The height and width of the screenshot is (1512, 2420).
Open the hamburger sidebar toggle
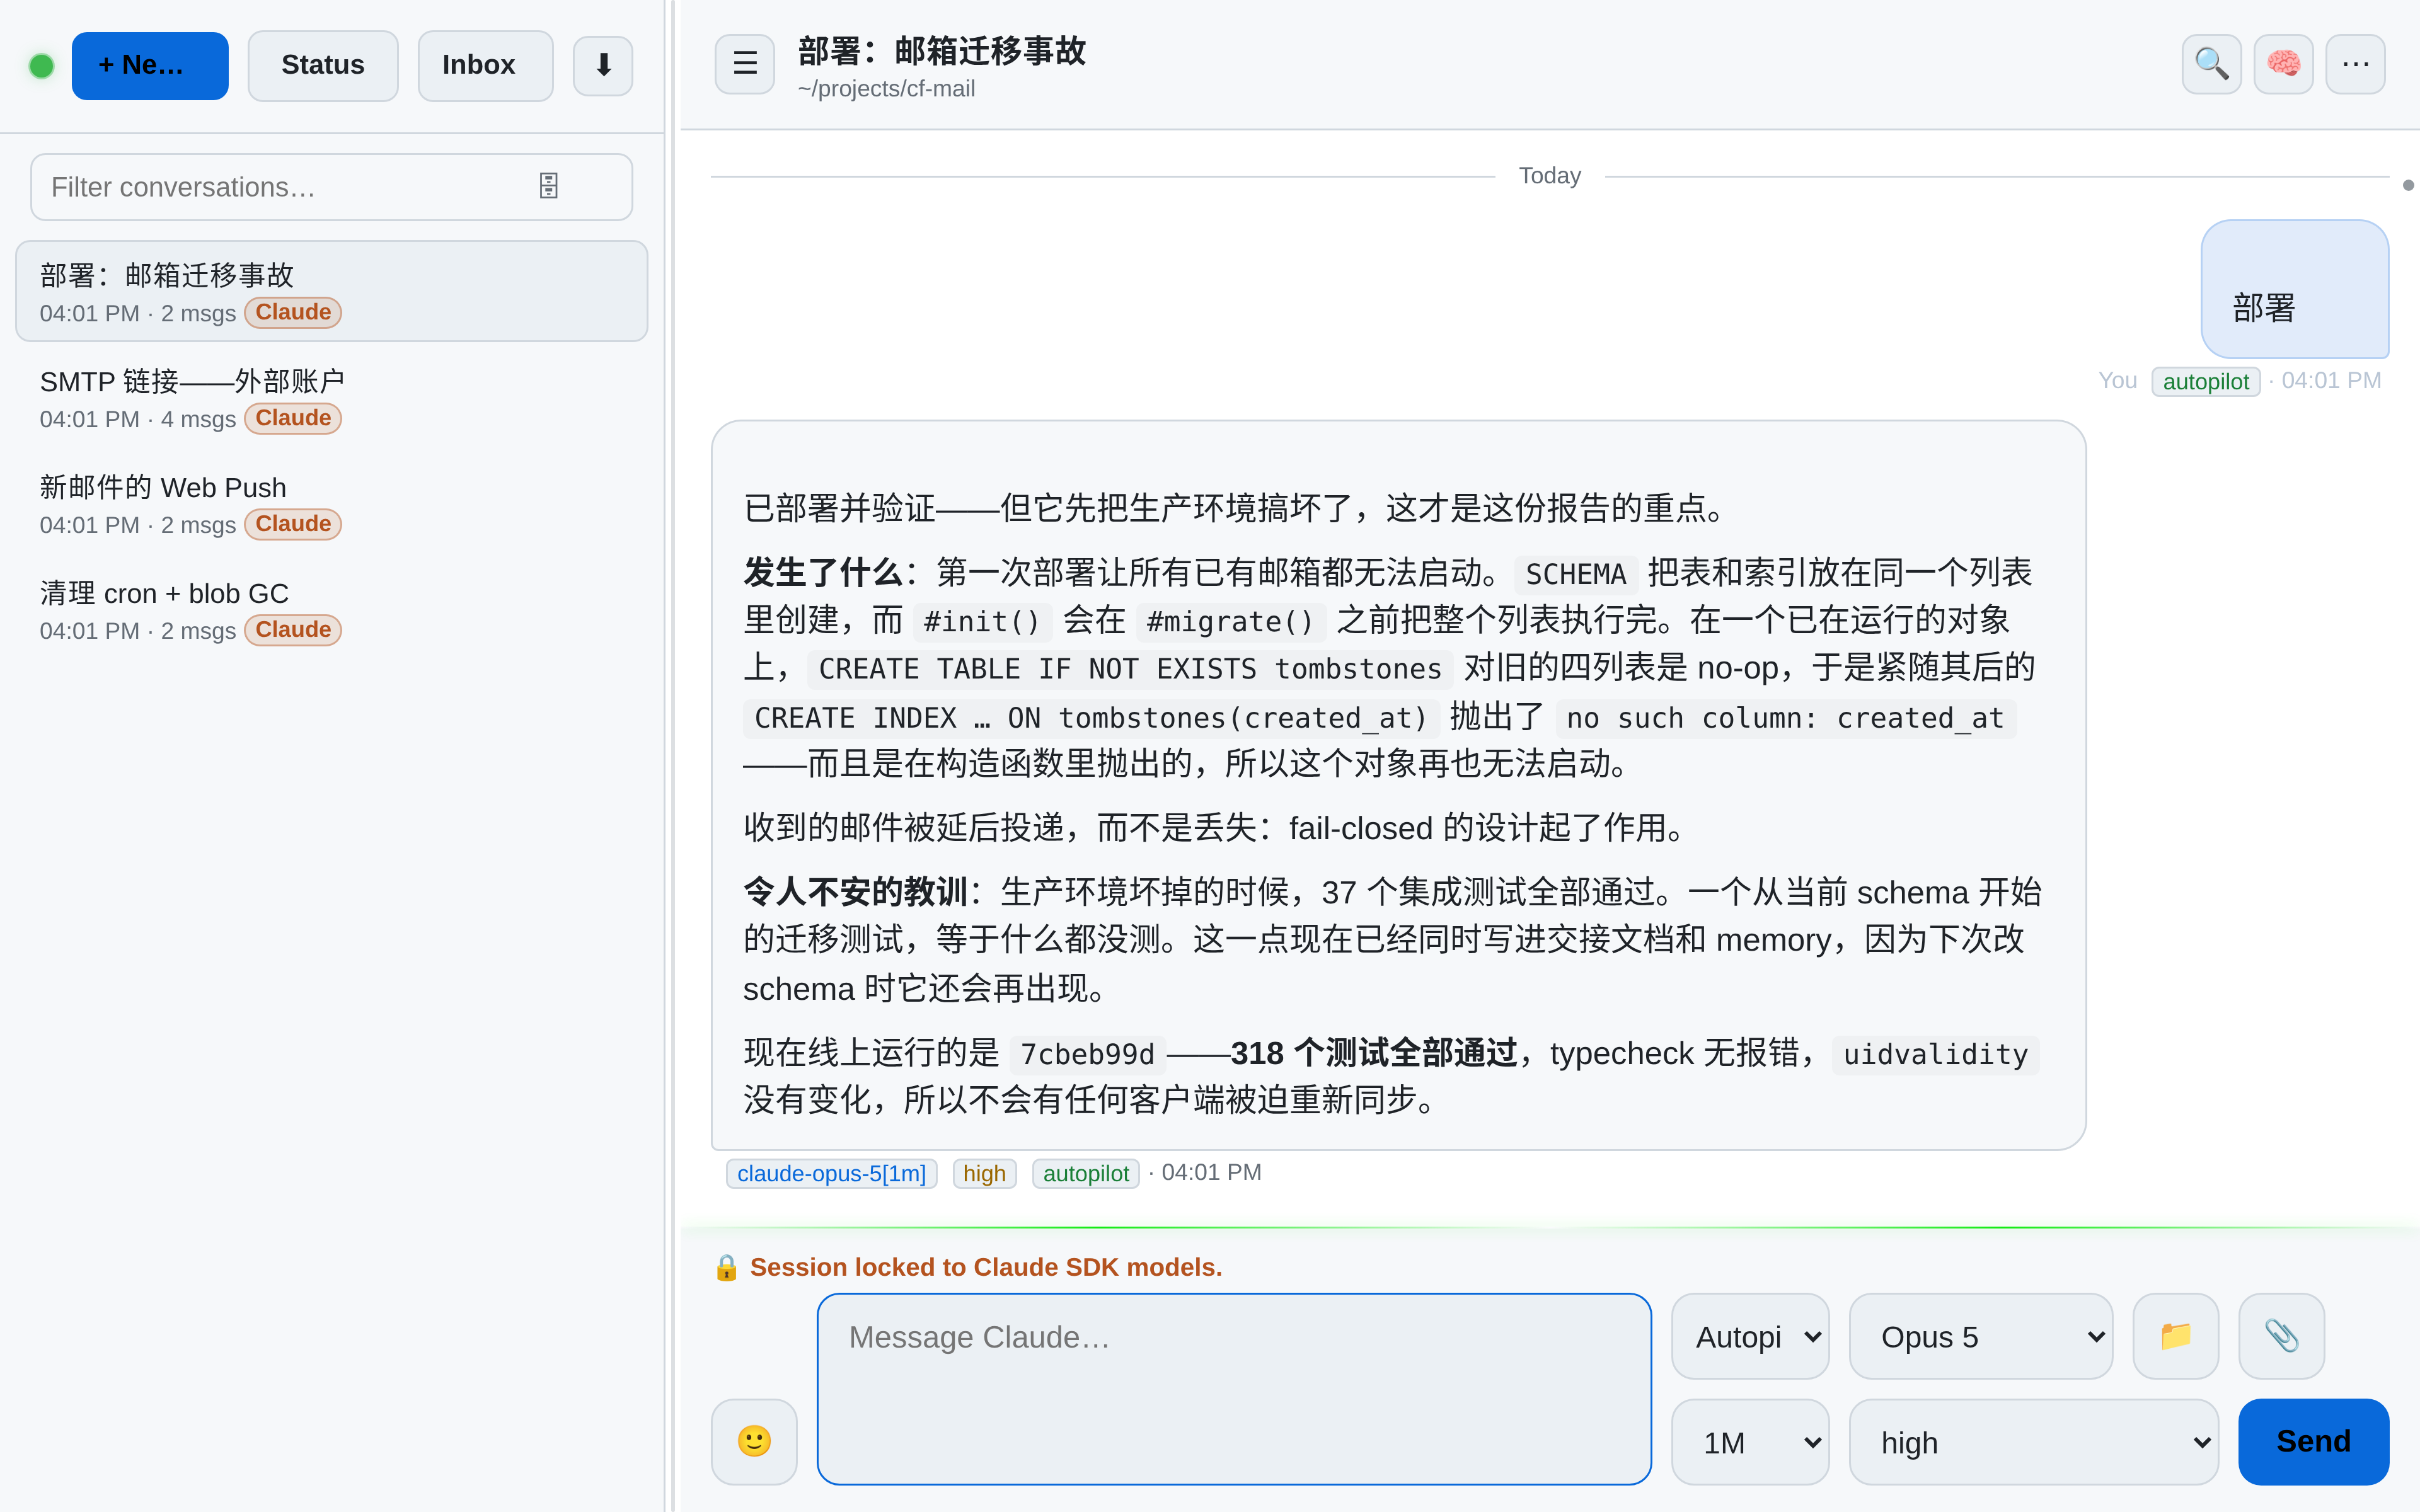coord(744,64)
